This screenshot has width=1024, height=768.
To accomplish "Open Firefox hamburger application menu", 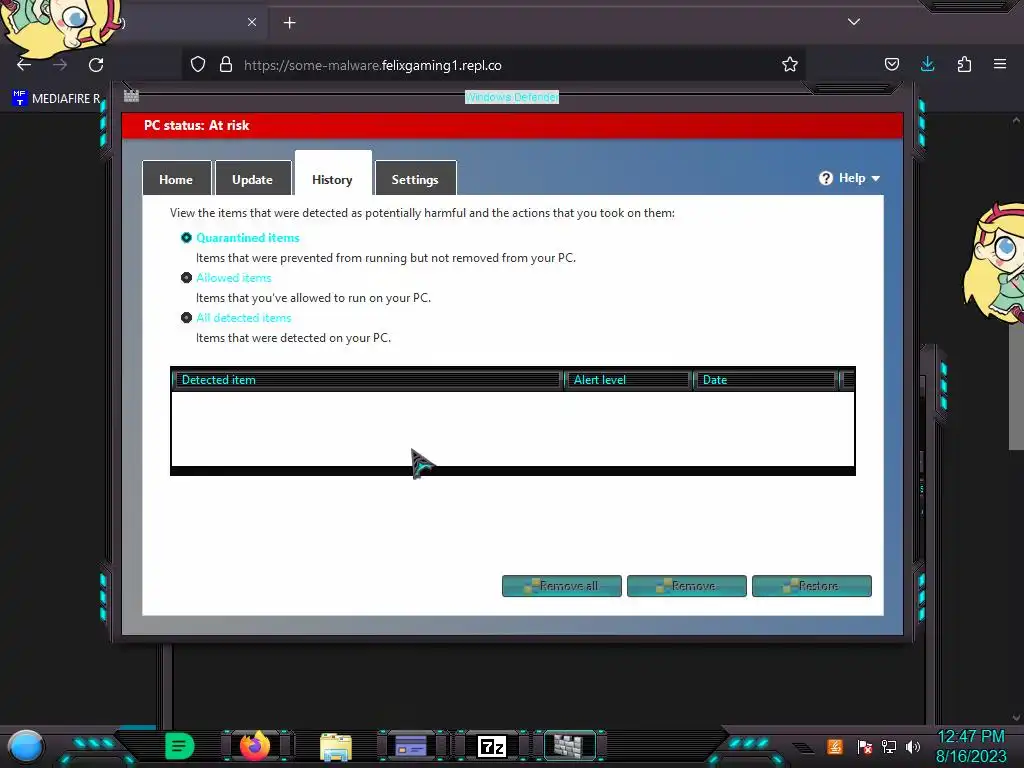I will 1000,64.
